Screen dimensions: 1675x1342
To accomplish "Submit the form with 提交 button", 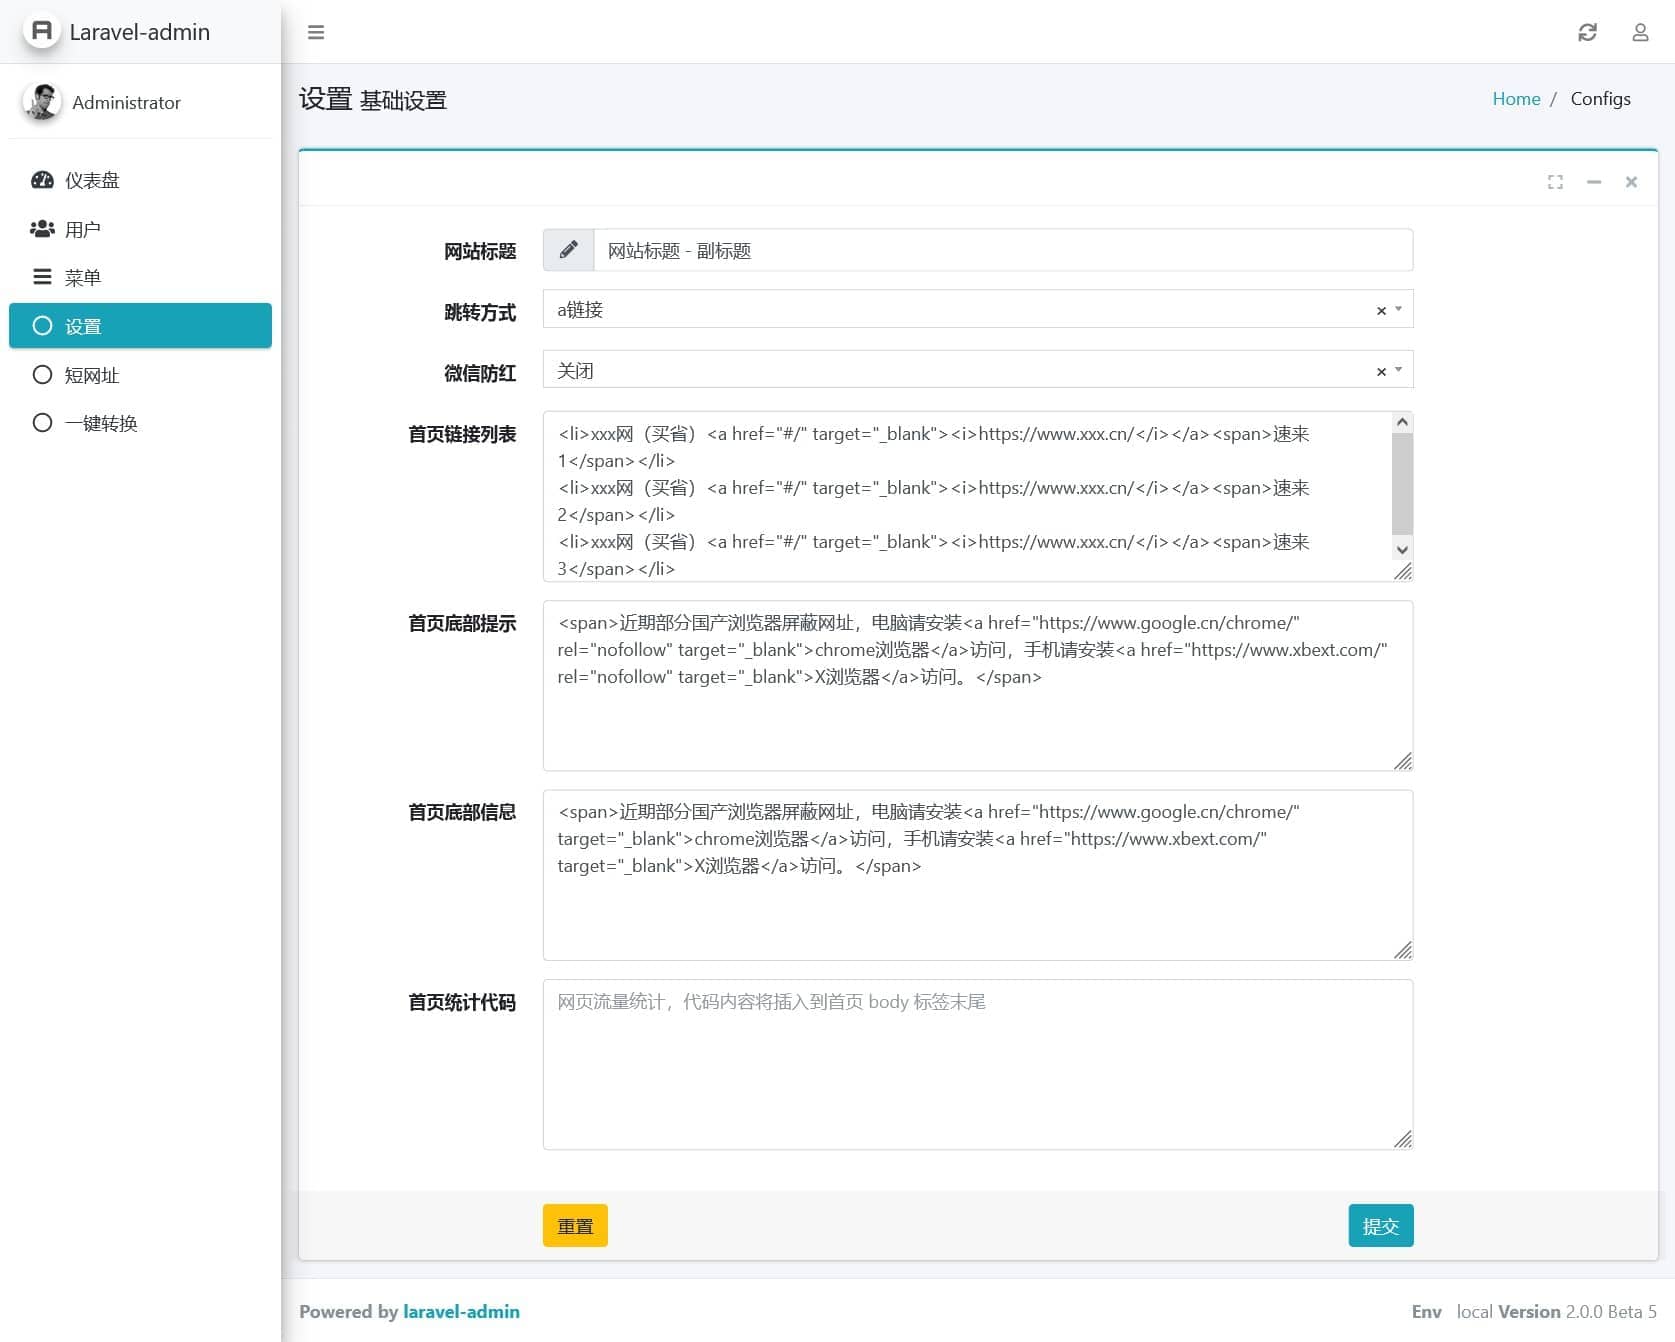I will [x=1380, y=1226].
